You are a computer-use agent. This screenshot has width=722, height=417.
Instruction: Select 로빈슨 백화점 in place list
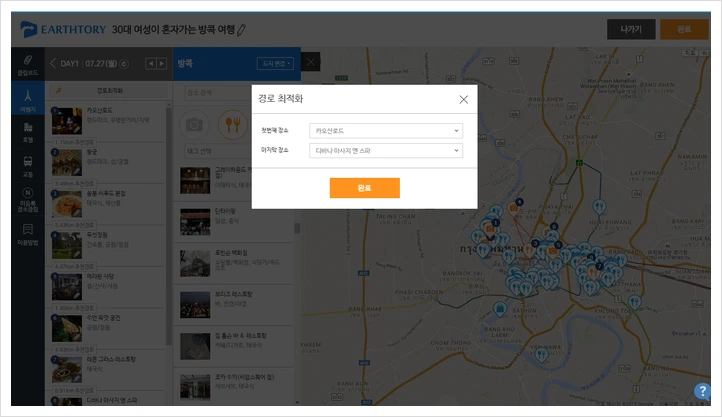233,263
